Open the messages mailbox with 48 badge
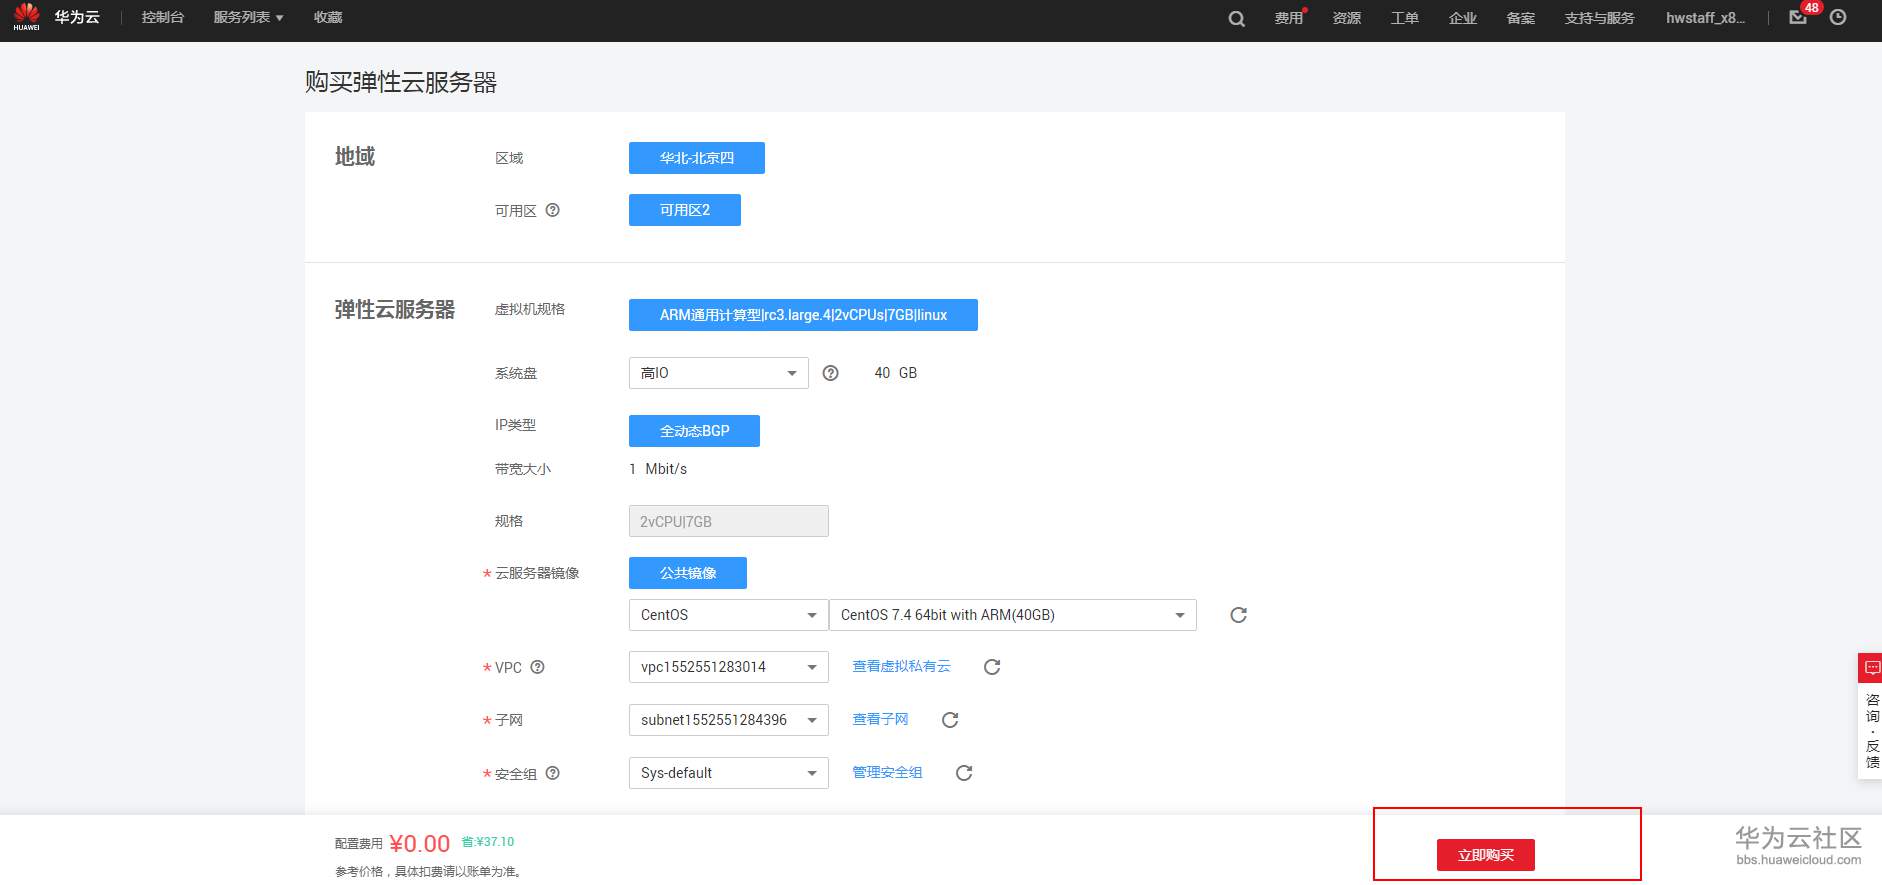Image resolution: width=1882 pixels, height=885 pixels. [x=1798, y=17]
